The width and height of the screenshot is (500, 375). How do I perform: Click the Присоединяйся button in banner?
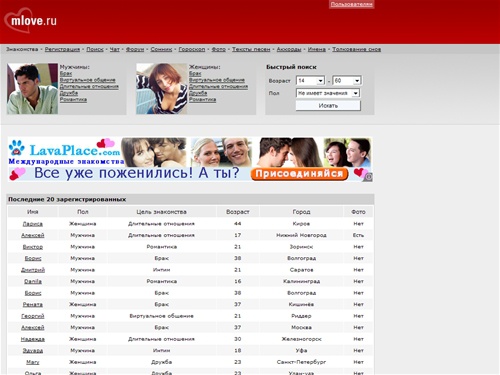pos(299,174)
